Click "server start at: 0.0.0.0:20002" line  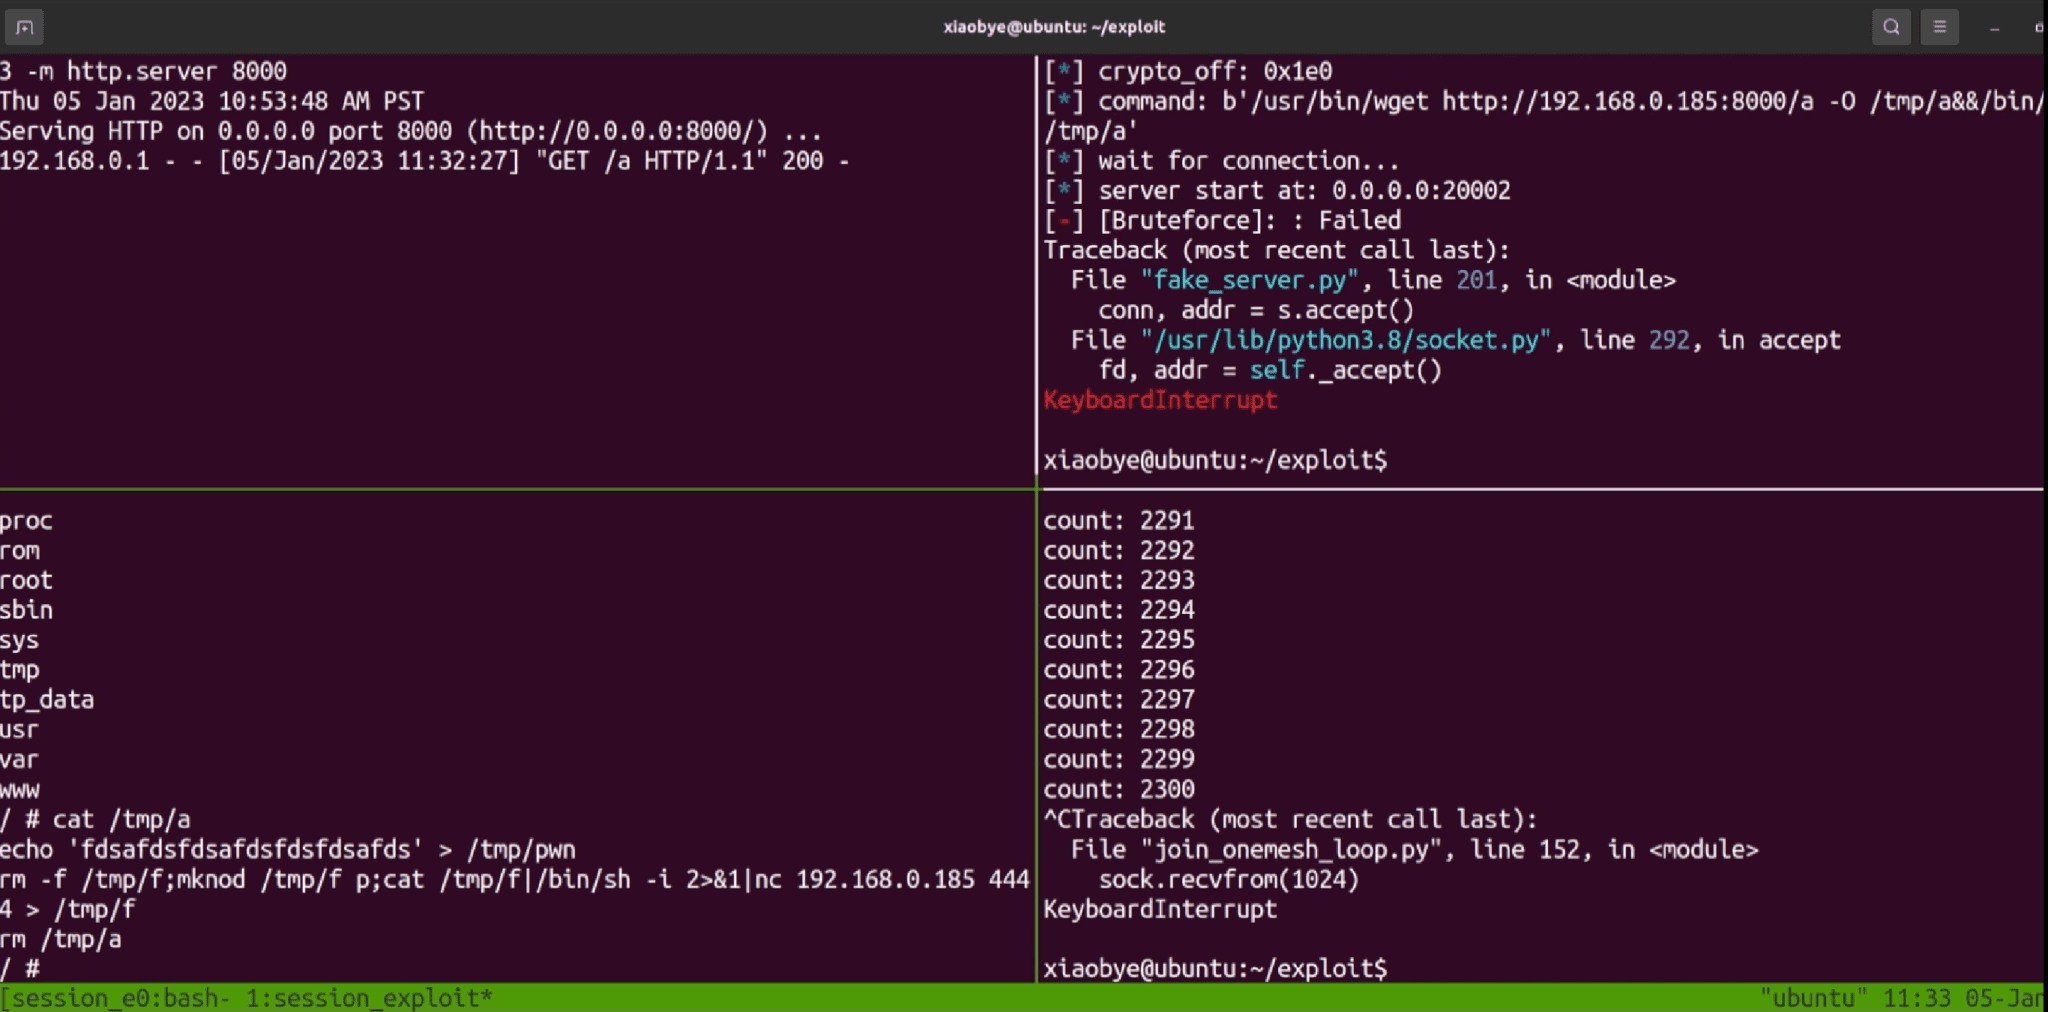pyautogui.click(x=1277, y=190)
